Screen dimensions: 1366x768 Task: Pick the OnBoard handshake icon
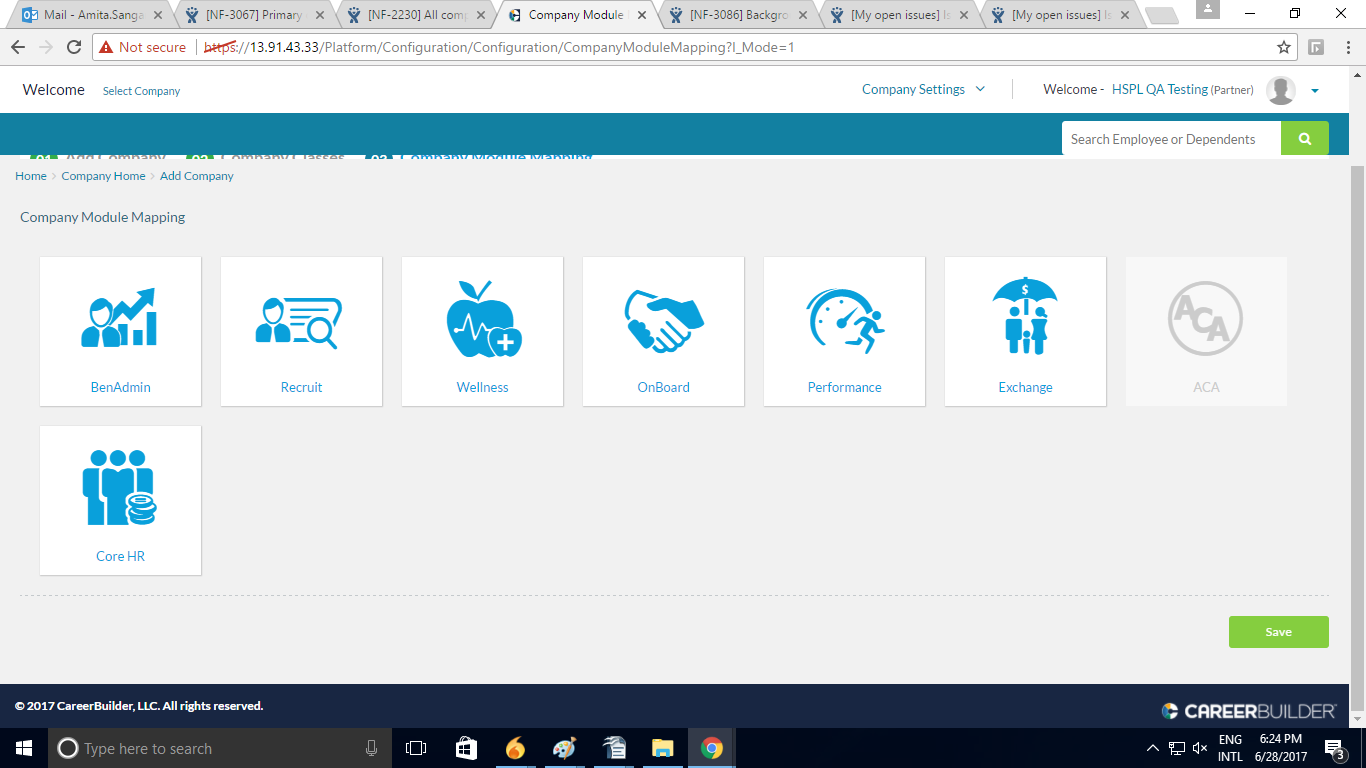coord(664,320)
